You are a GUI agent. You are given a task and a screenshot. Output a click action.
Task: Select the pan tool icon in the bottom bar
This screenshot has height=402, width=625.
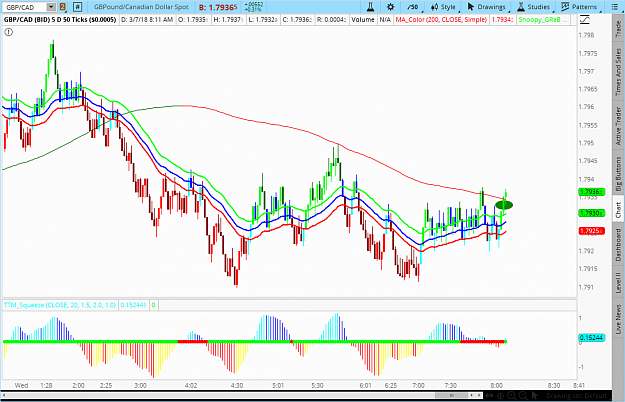pos(489,395)
